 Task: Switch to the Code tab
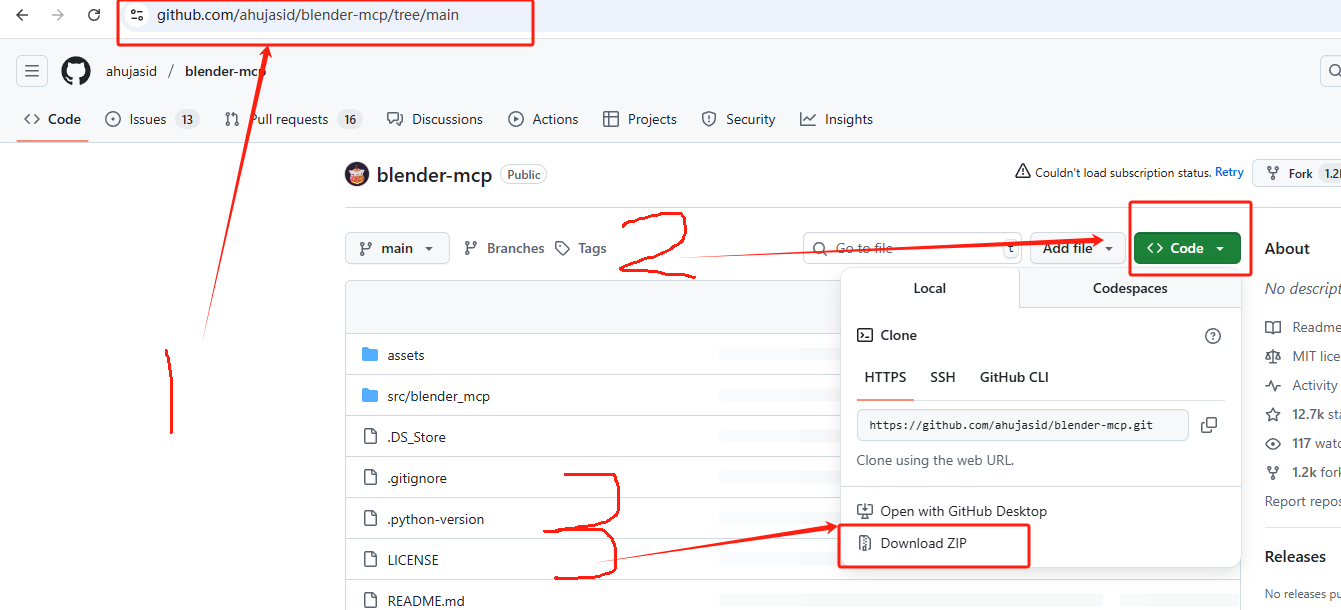tap(53, 119)
